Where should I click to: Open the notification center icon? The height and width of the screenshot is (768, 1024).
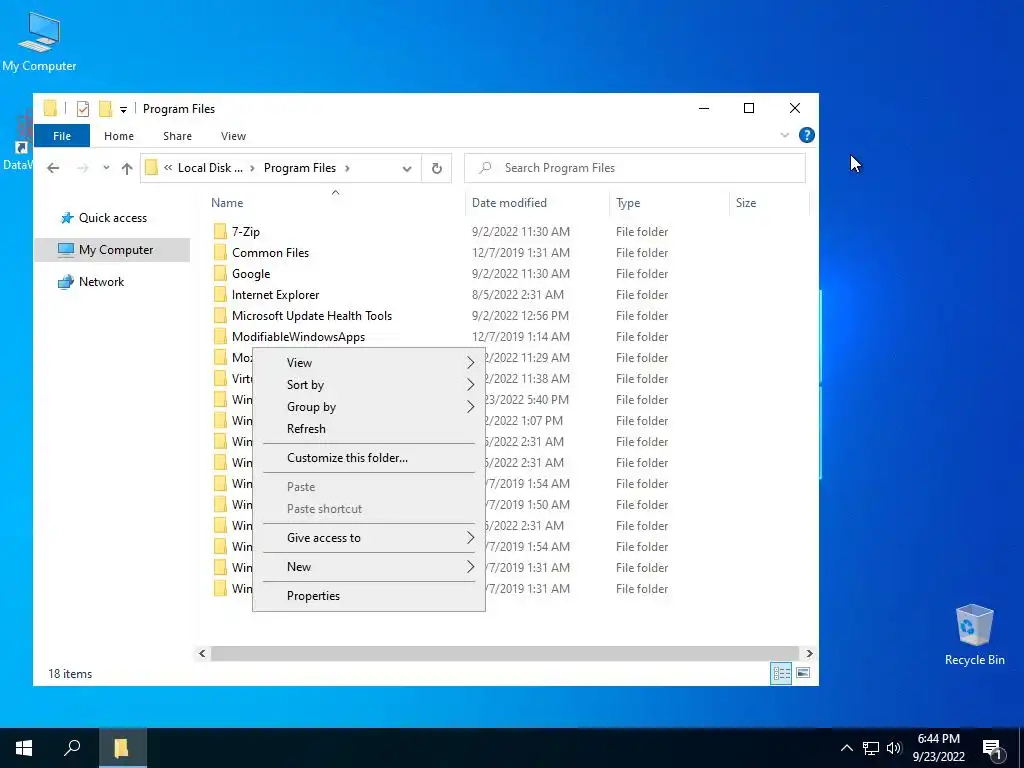993,749
